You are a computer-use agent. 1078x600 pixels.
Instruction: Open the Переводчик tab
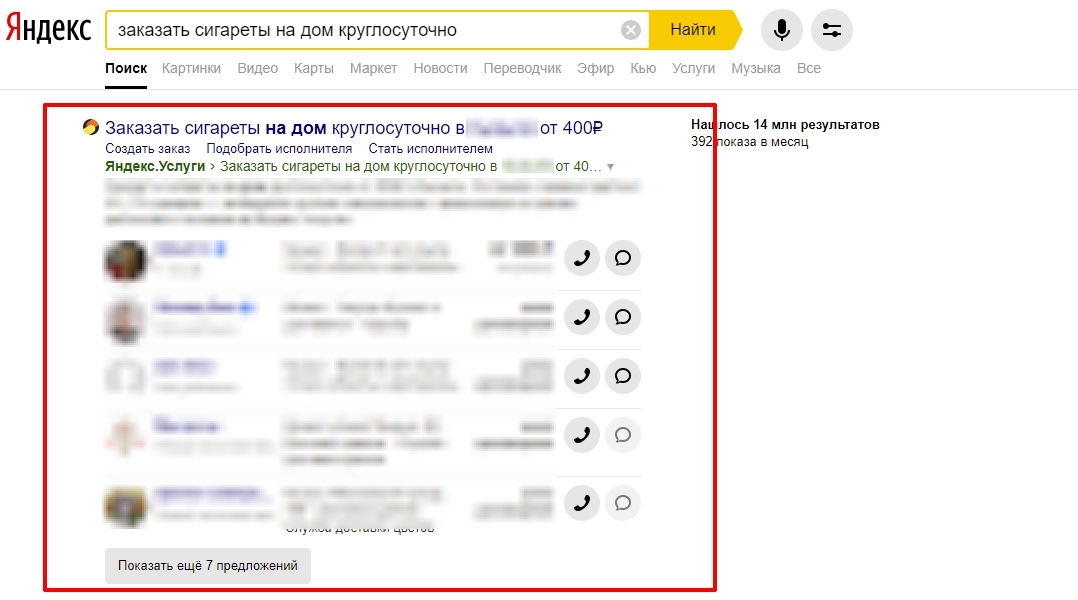pyautogui.click(x=522, y=68)
